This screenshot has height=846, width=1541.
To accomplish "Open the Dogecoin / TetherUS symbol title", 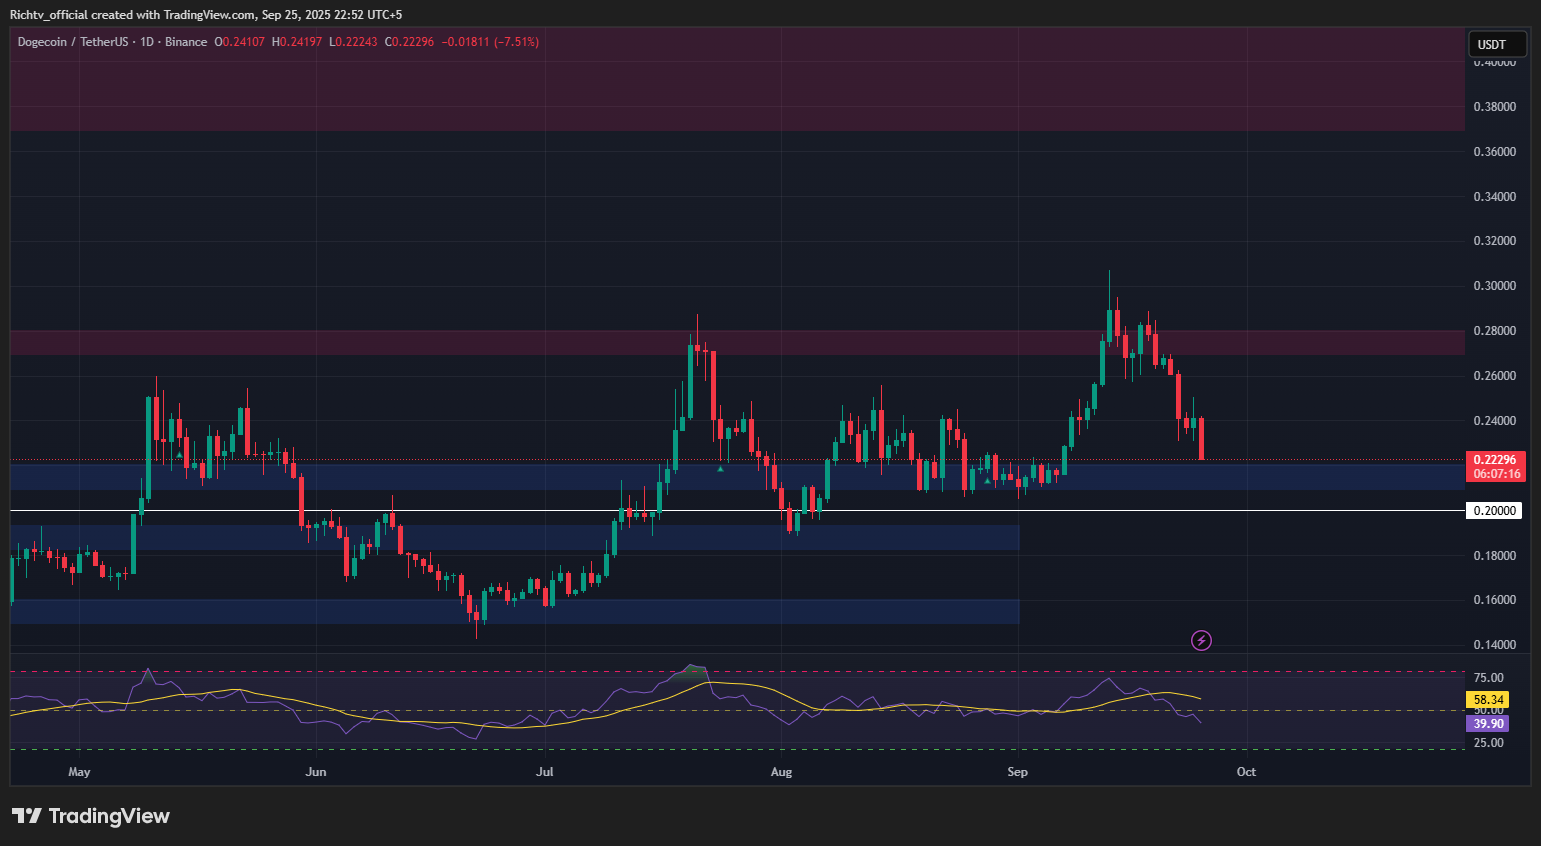I will [x=73, y=42].
